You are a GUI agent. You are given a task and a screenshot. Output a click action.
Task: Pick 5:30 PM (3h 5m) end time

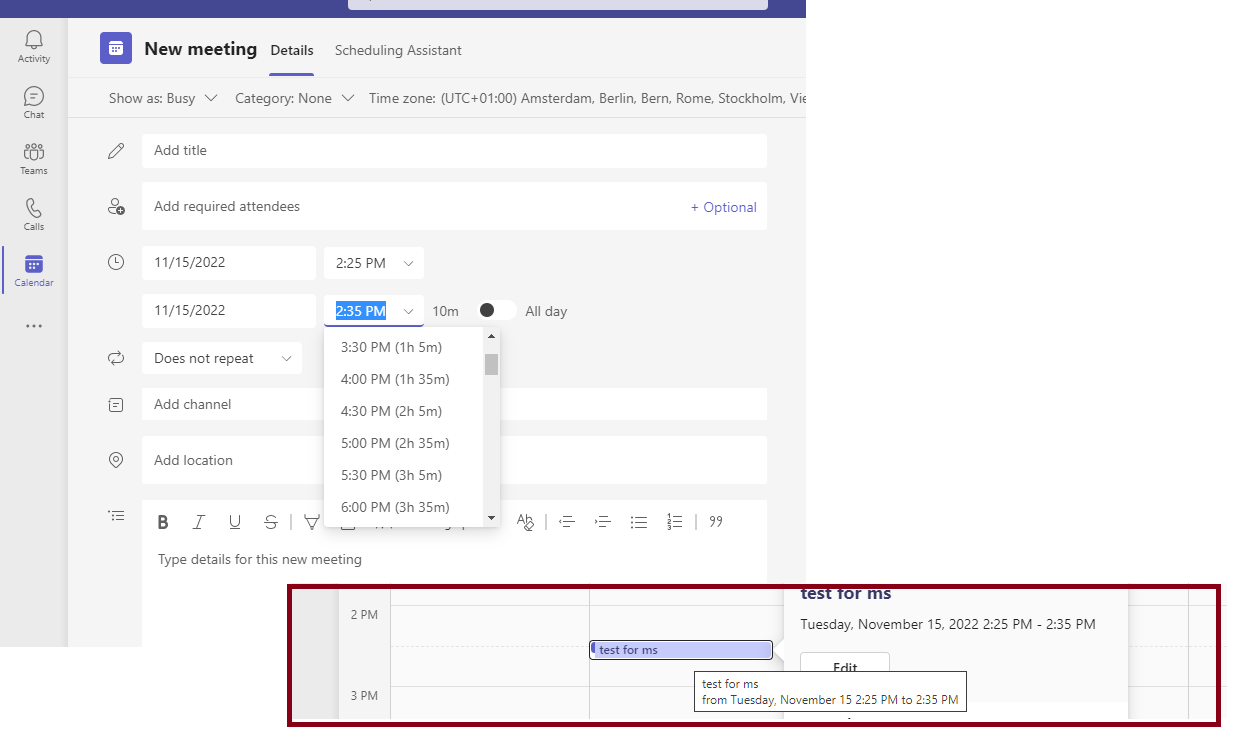click(x=404, y=475)
